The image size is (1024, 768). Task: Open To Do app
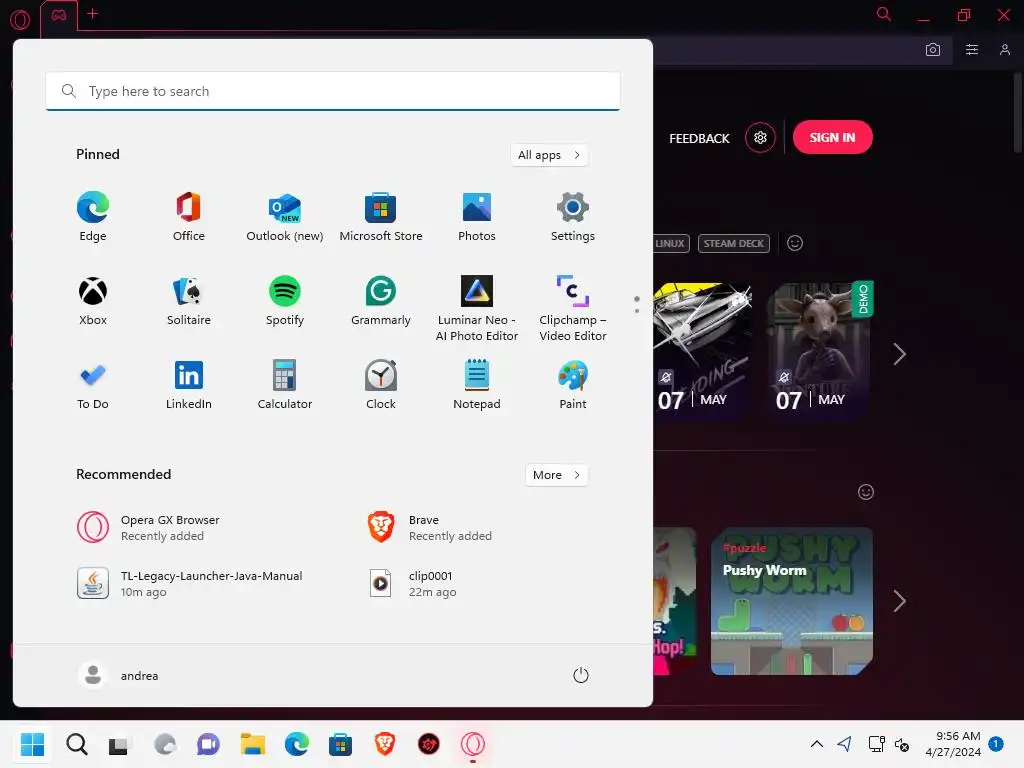click(93, 385)
